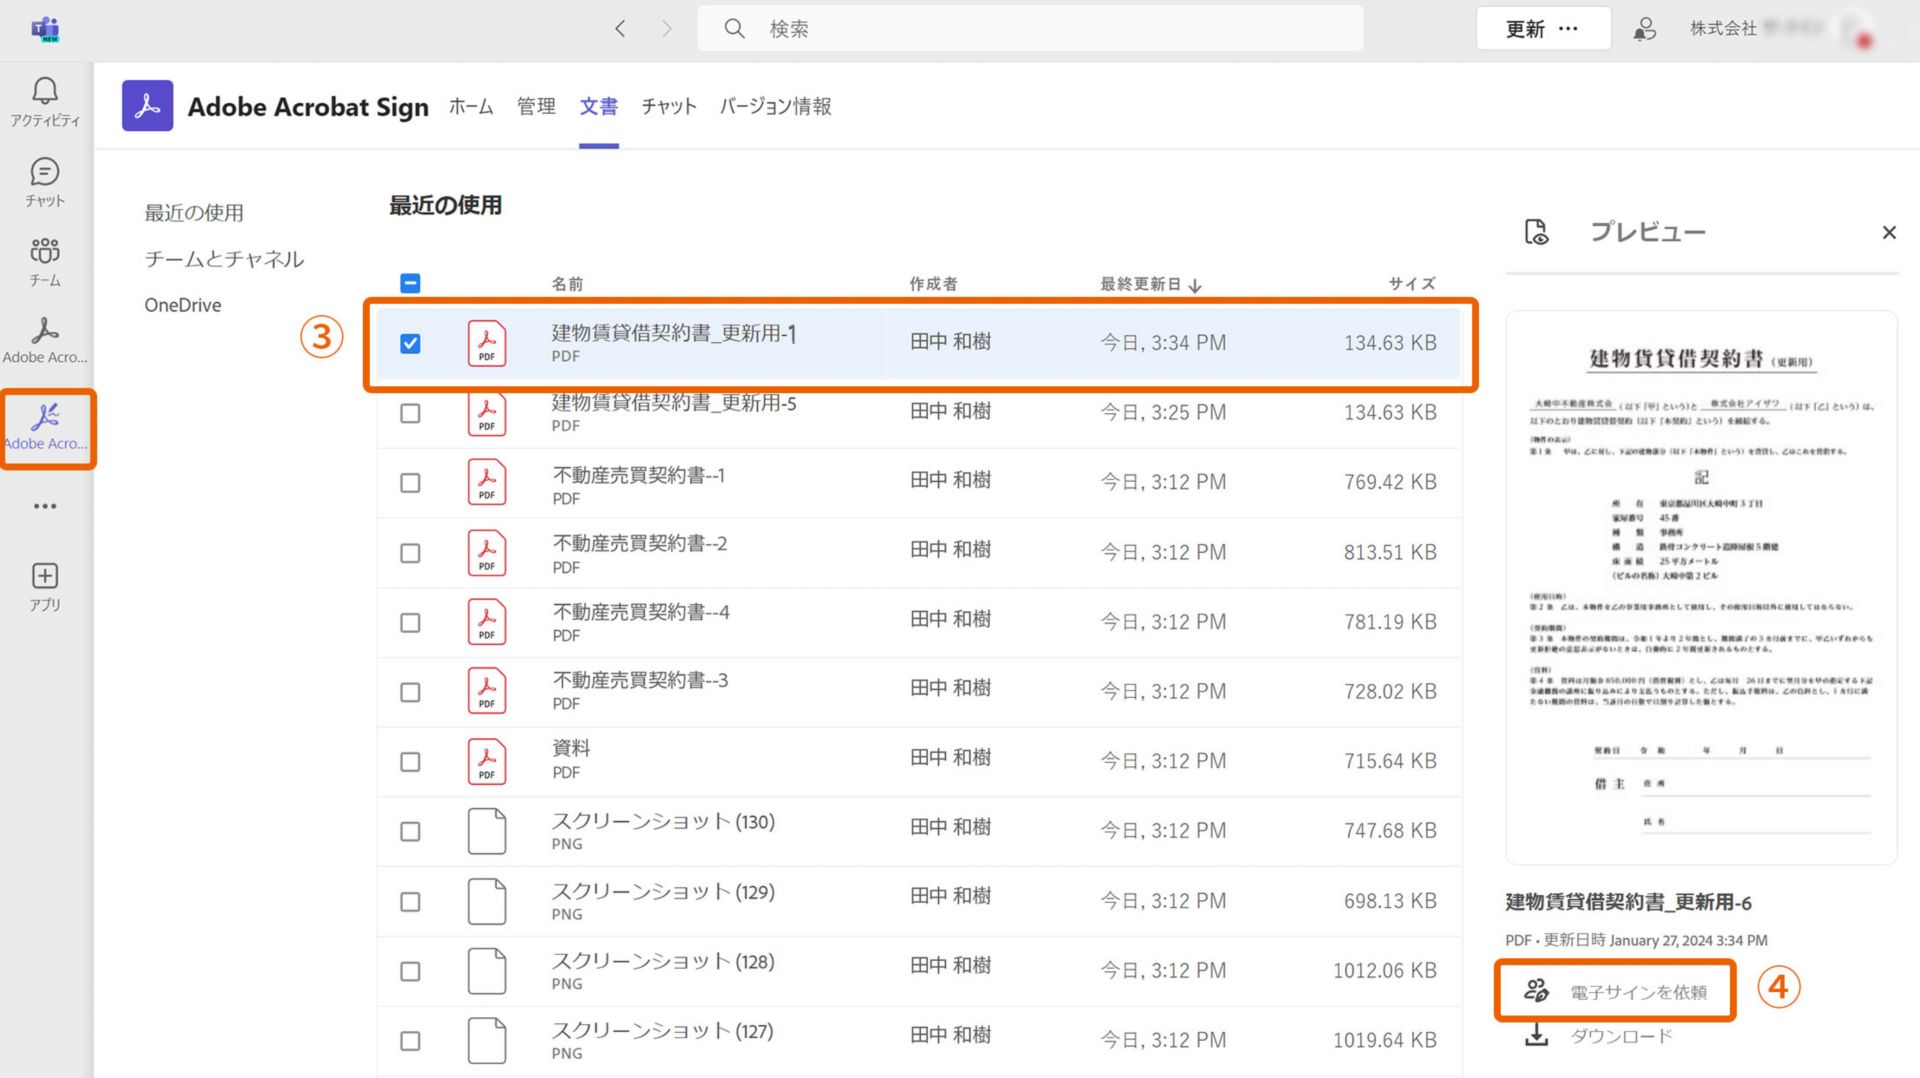Click file icon of スクリーンショット (128)
Image resolution: width=1920 pixels, height=1078 pixels.
pyautogui.click(x=487, y=970)
